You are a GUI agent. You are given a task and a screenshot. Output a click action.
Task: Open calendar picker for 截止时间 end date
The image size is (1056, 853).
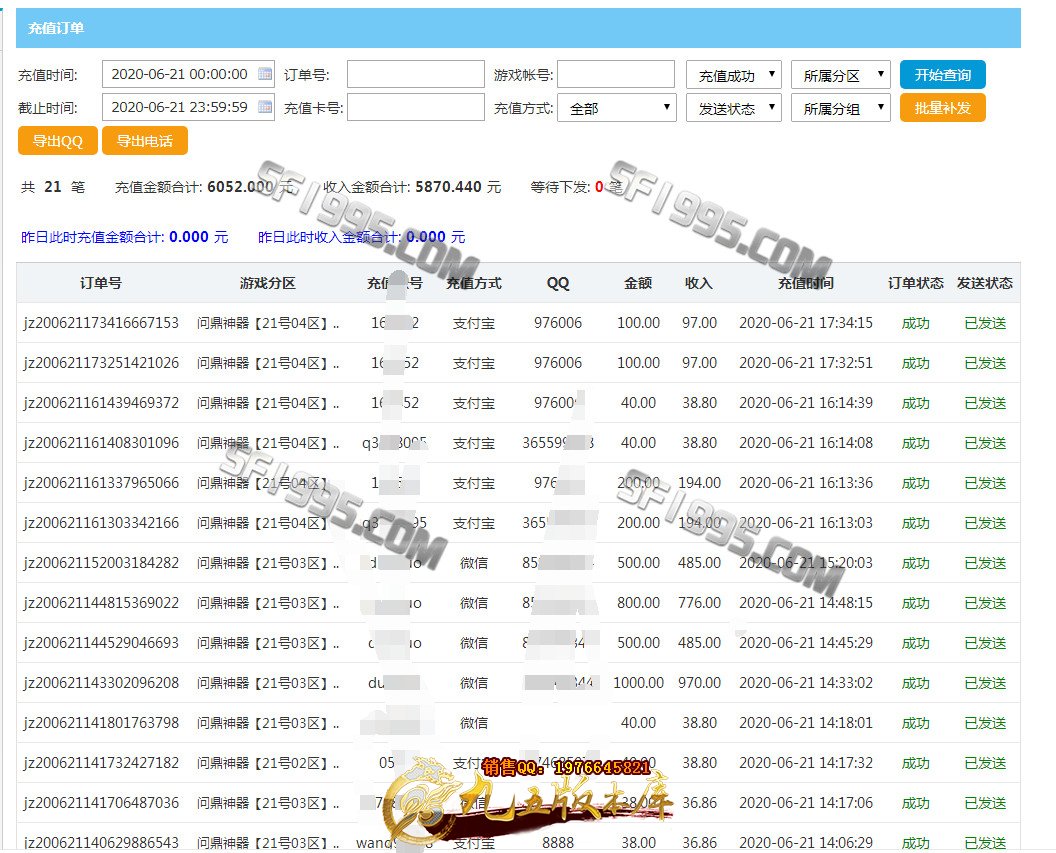tap(265, 107)
